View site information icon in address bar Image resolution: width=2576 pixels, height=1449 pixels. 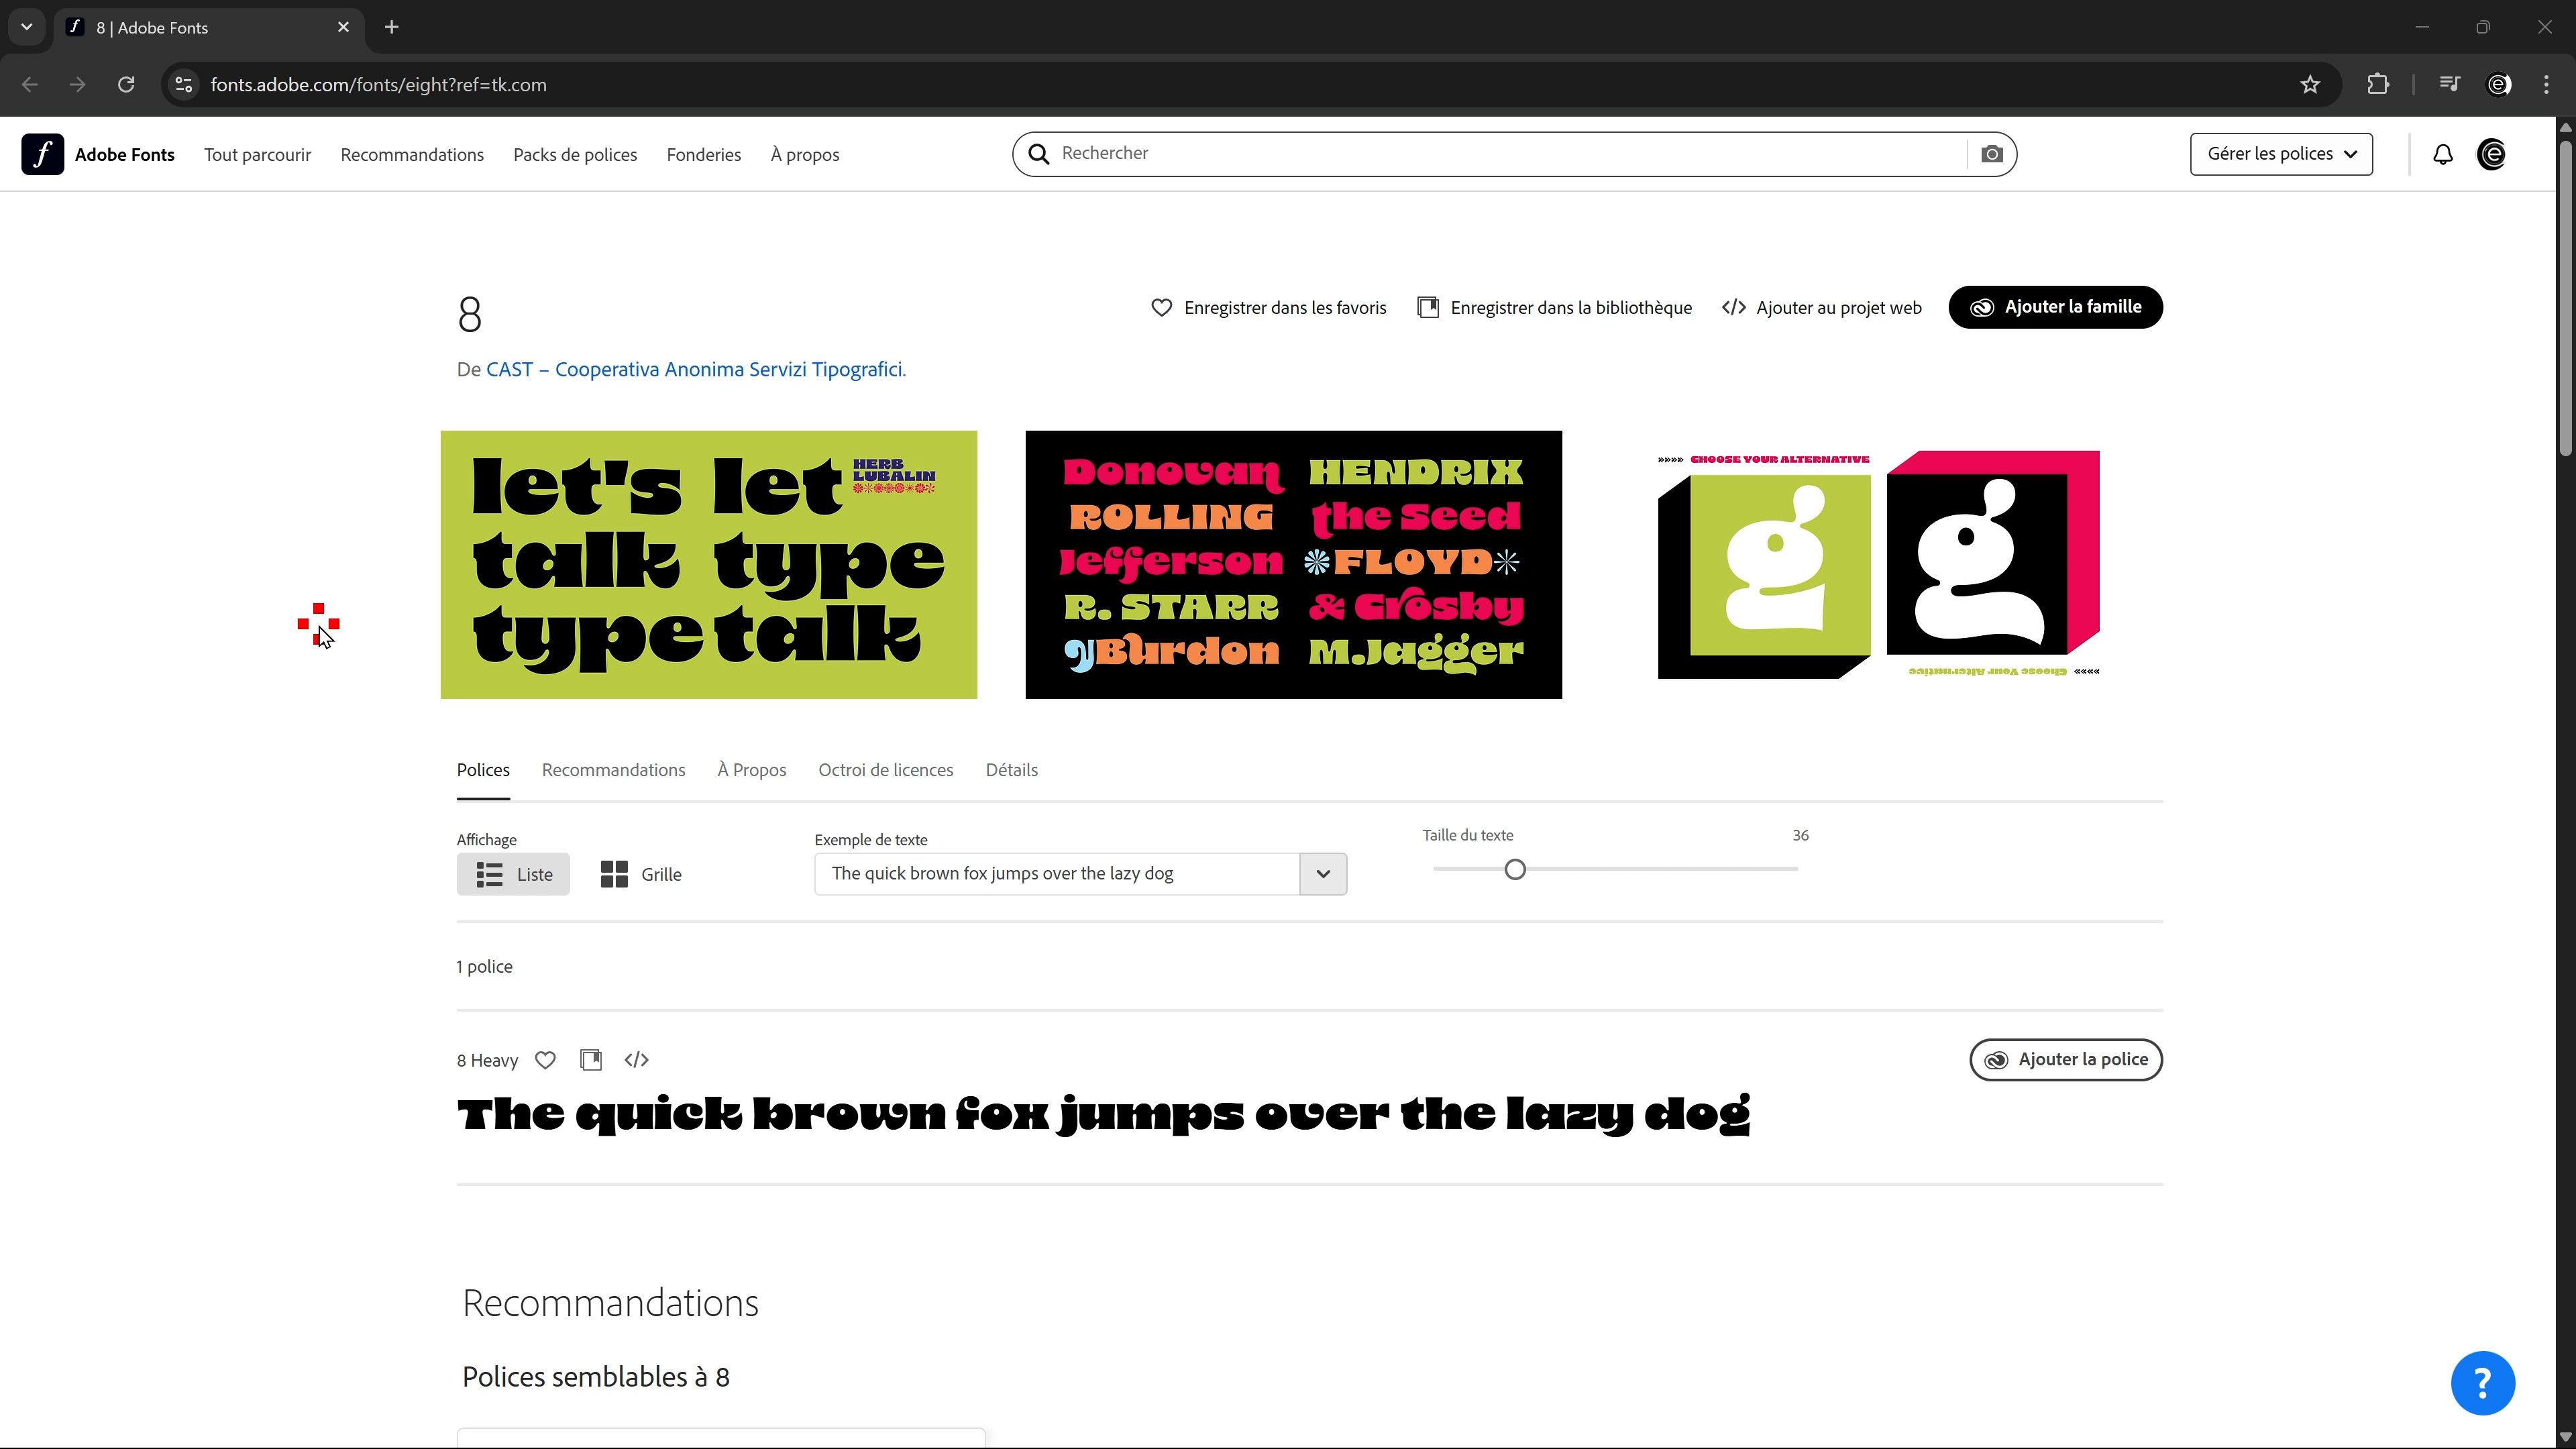pos(183,85)
